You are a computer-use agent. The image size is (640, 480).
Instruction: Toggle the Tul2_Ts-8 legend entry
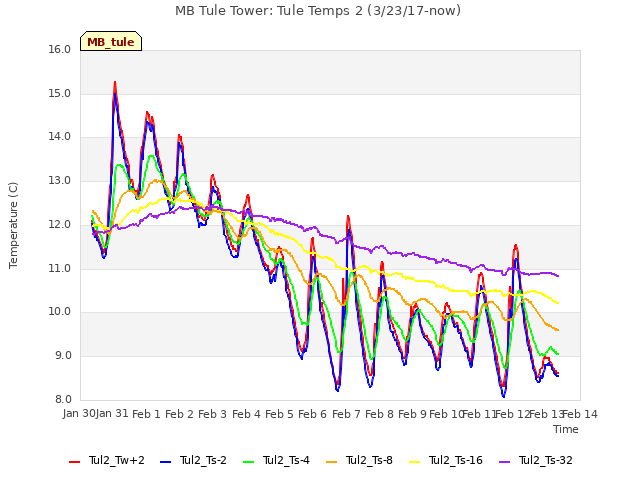359,460
